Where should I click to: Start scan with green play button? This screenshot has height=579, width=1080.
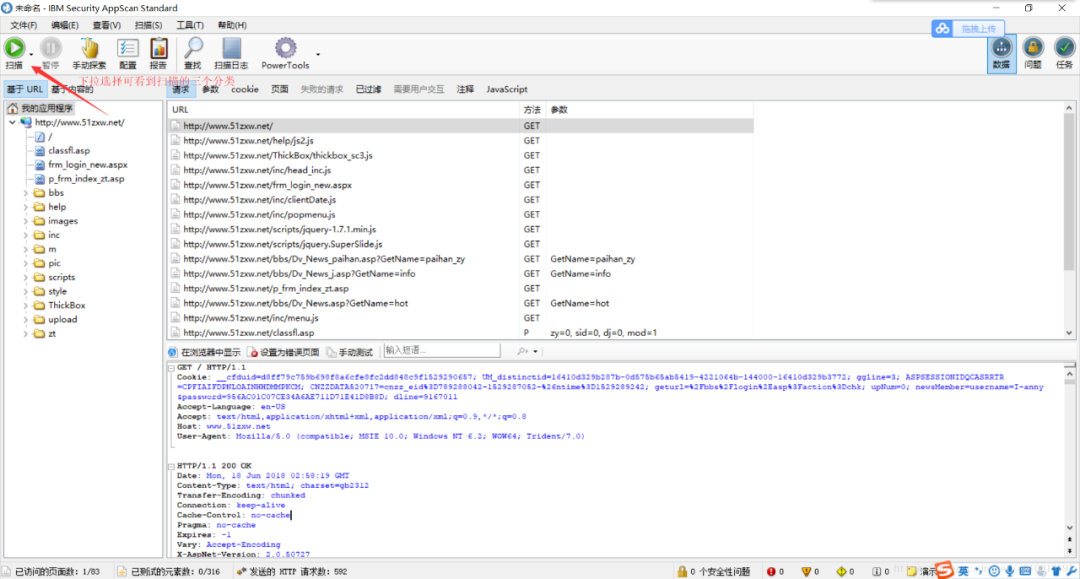(x=14, y=48)
